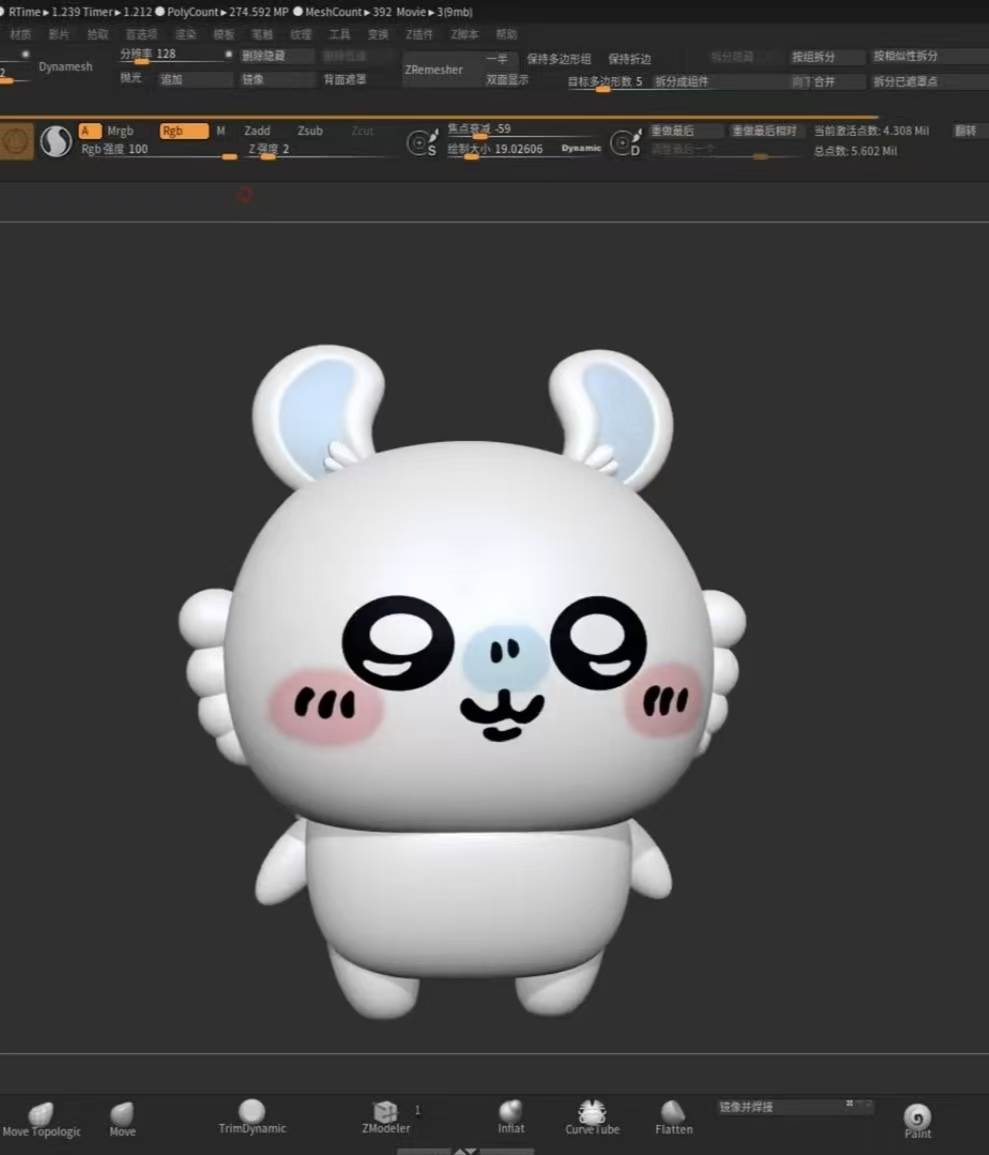Enable Zsub sculpt mode
Screen dimensions: 989x1155
[310, 130]
